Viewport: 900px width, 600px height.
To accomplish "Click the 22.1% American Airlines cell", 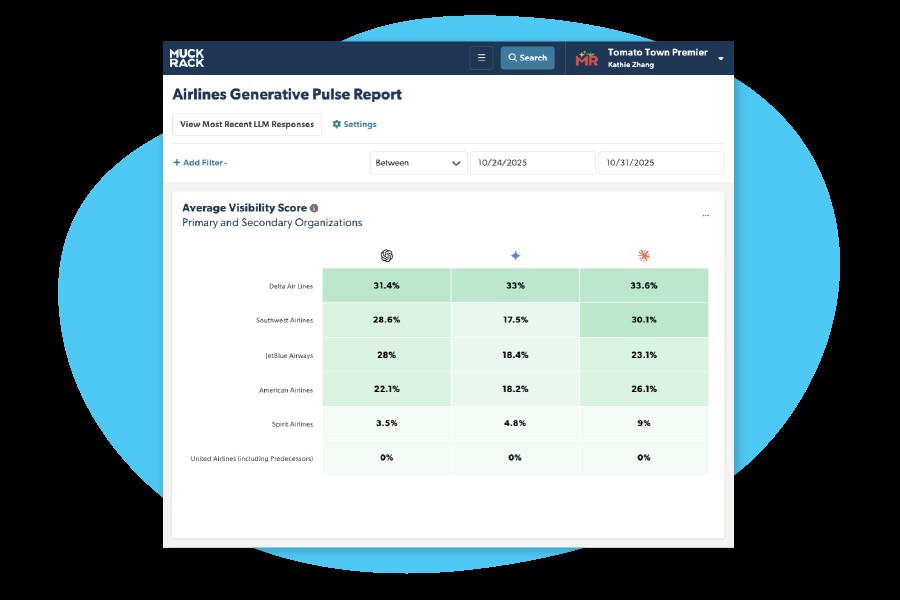I will (387, 389).
